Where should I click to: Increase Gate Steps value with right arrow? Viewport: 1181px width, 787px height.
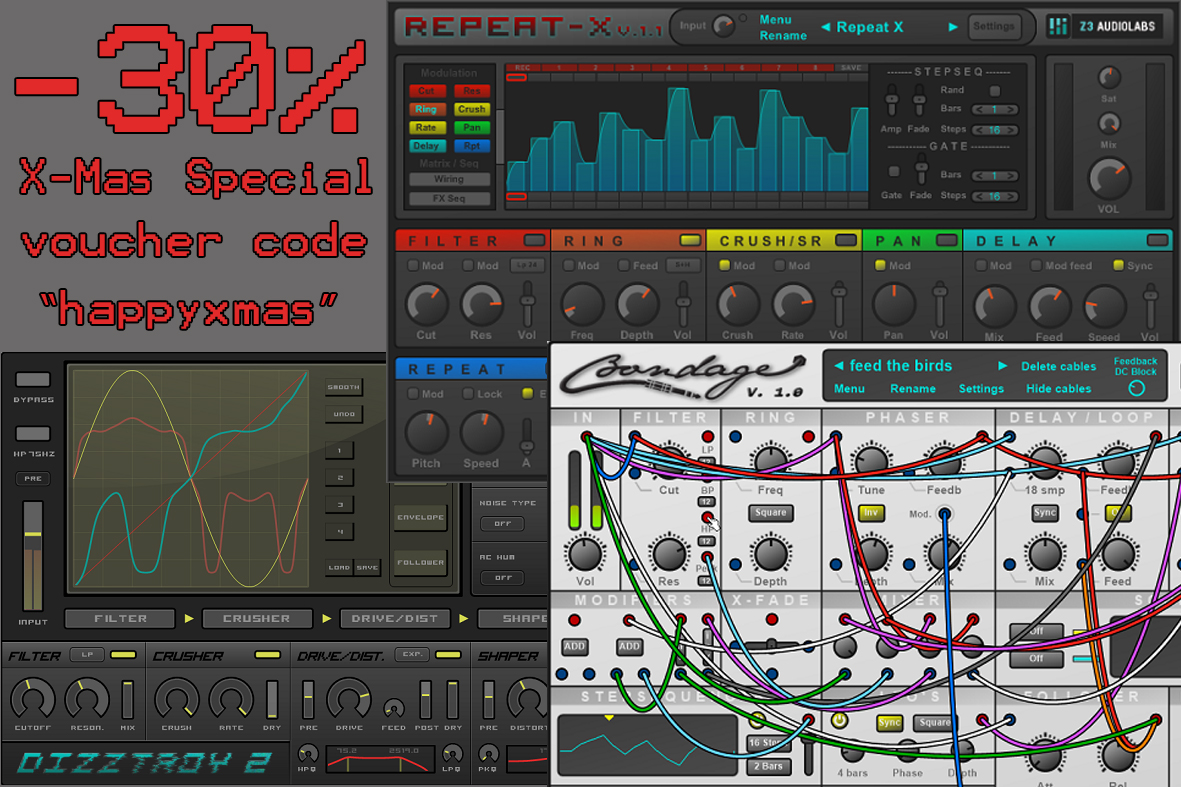pos(1011,197)
